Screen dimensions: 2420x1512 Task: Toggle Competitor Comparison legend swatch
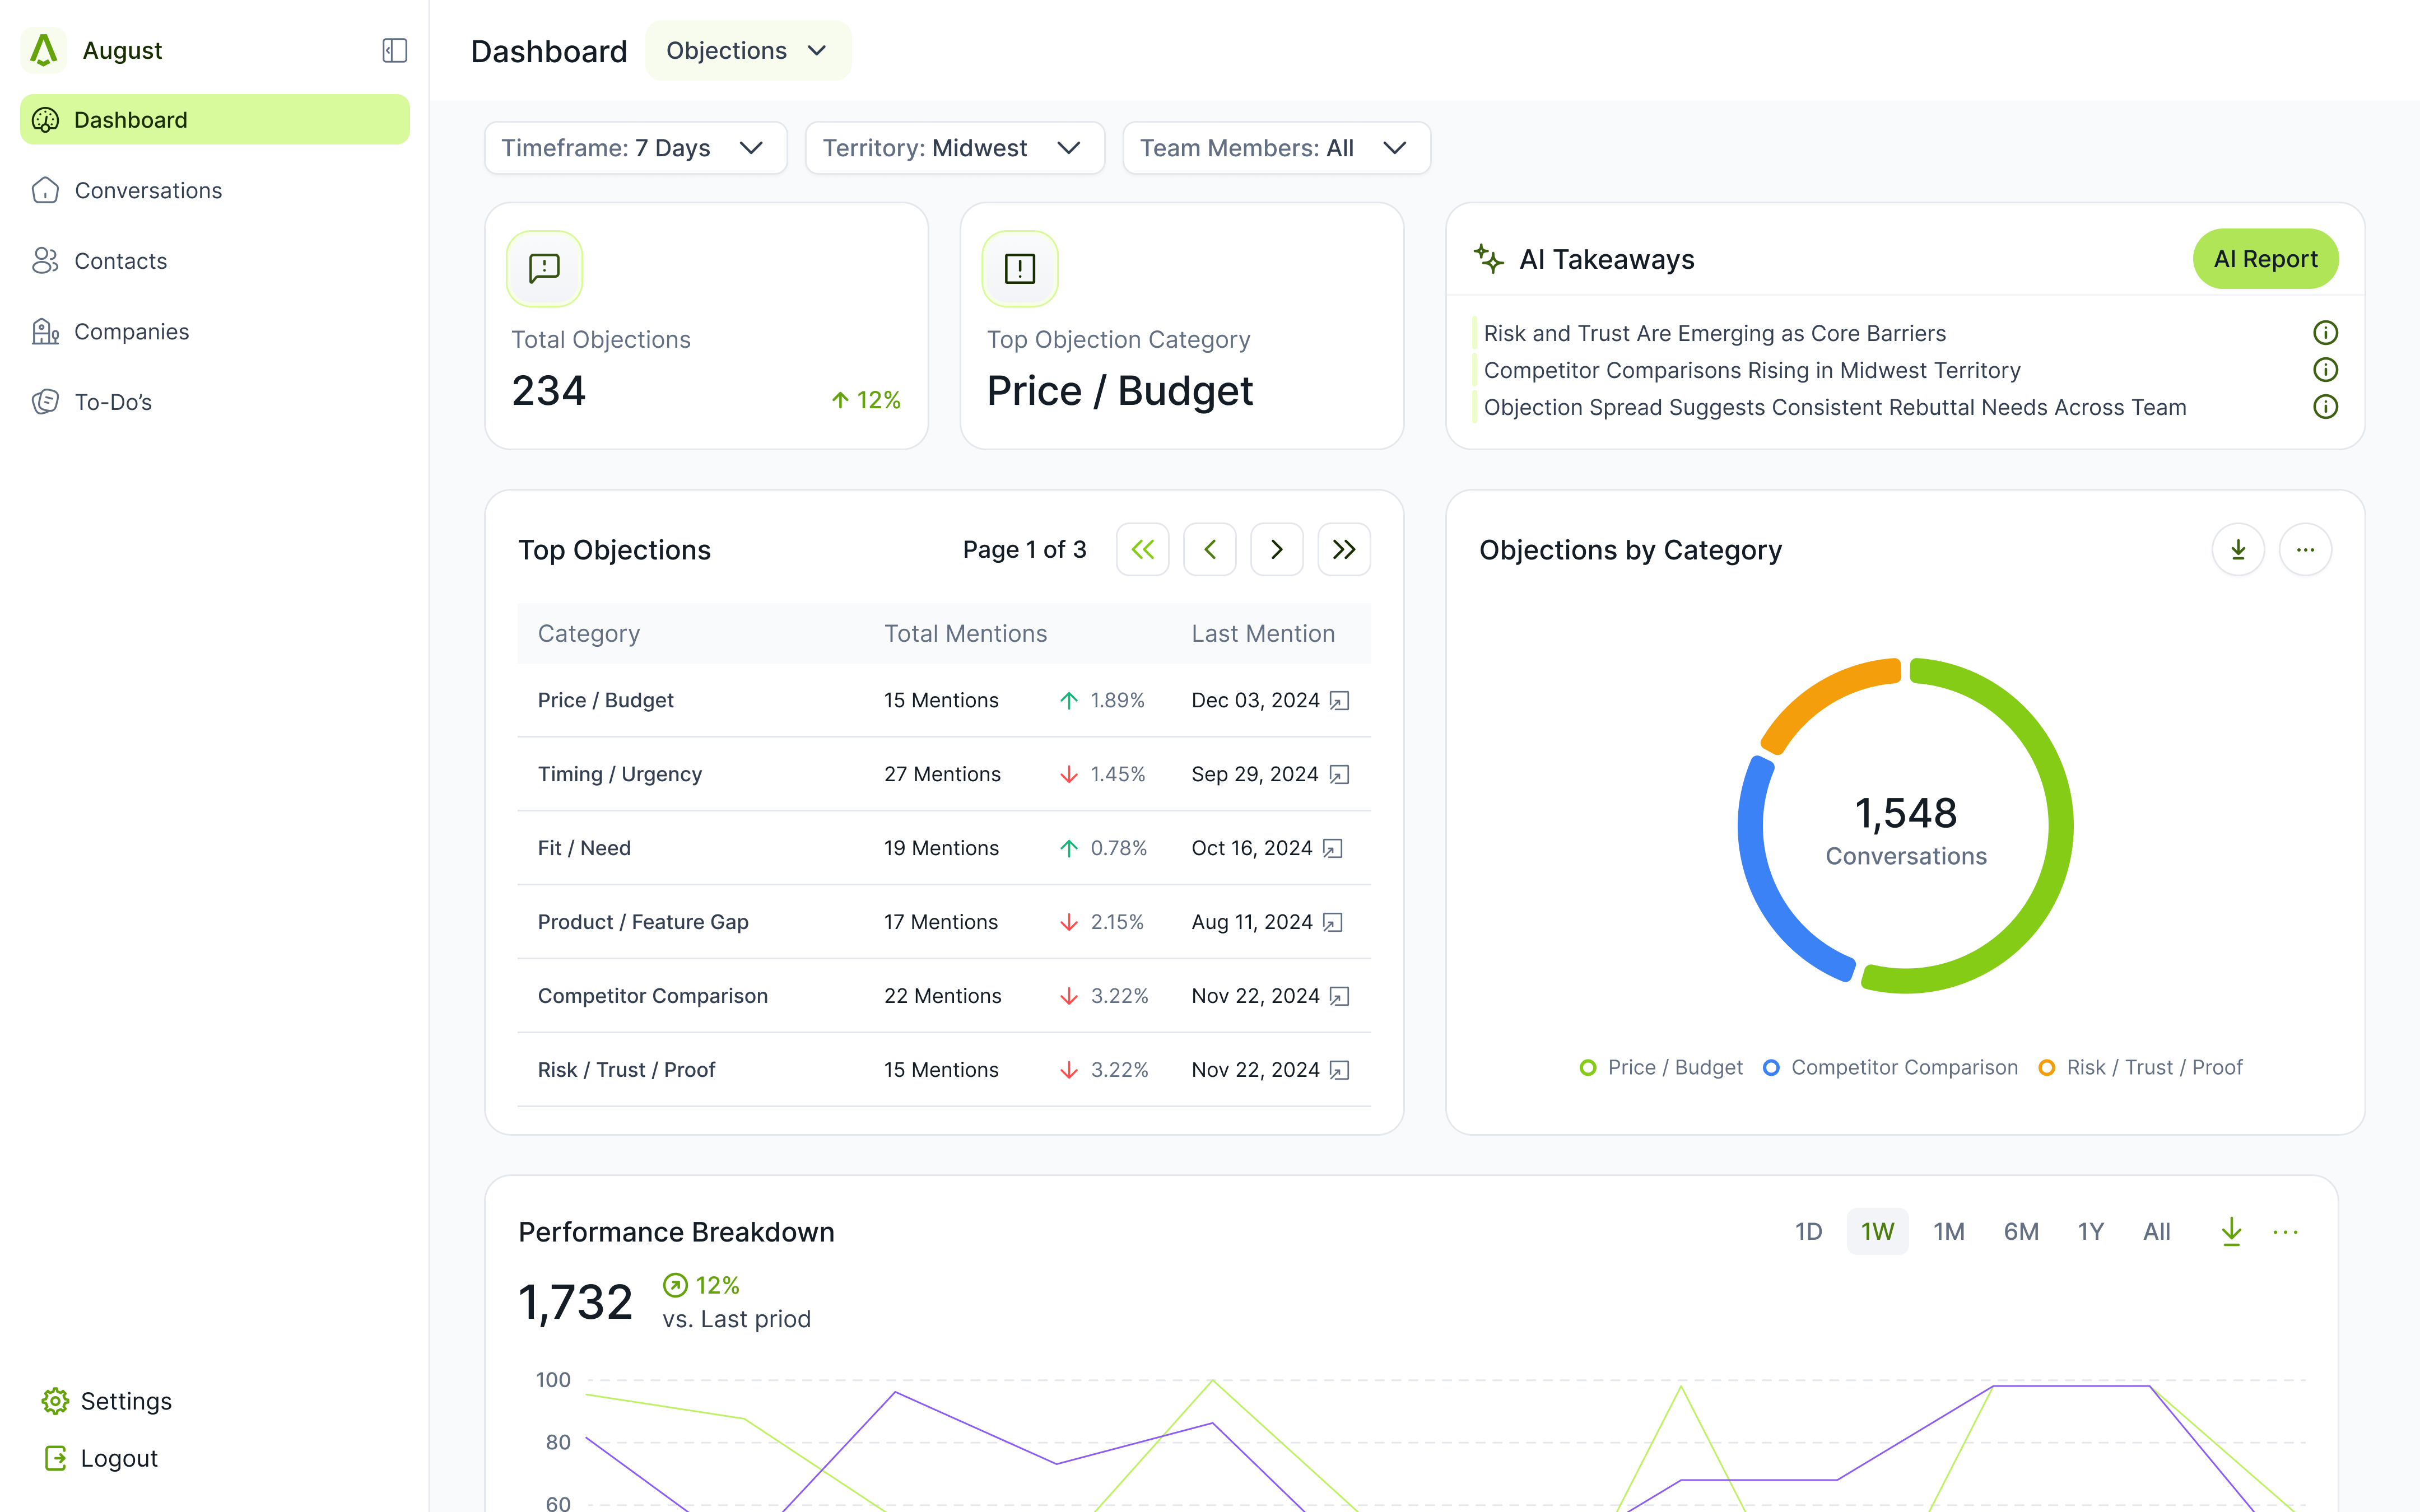click(x=1771, y=1067)
